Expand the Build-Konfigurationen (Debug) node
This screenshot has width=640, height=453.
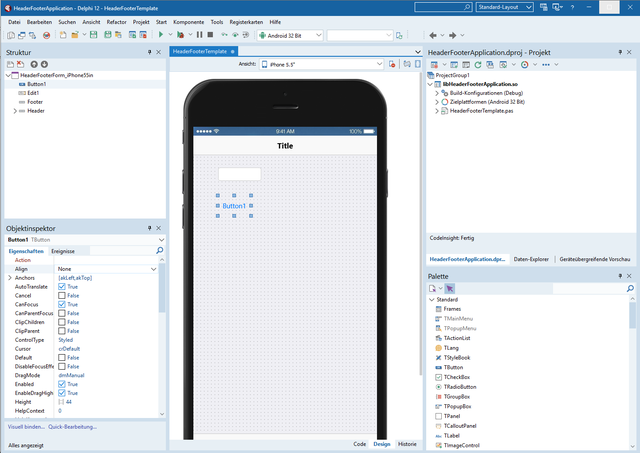coord(439,92)
